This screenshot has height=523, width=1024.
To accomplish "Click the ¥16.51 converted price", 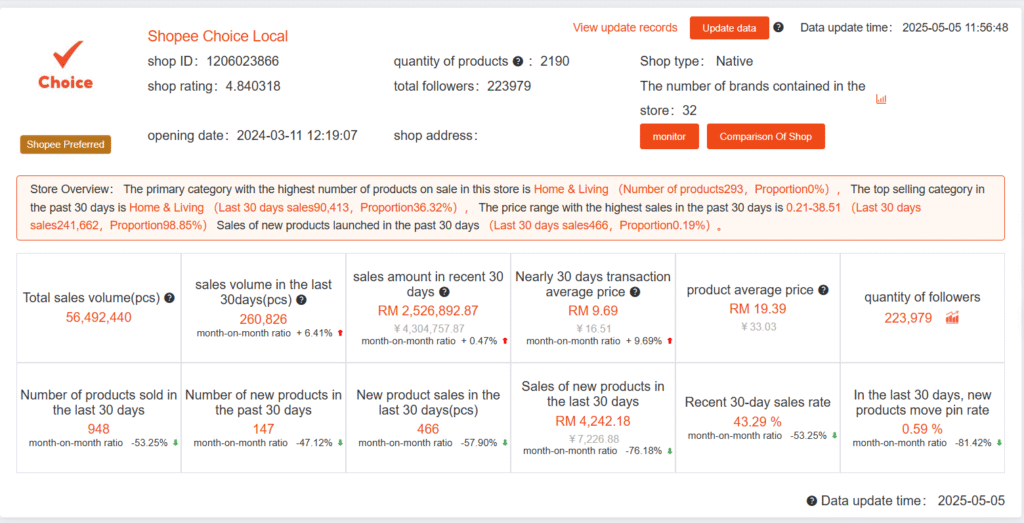I will click(x=592, y=328).
